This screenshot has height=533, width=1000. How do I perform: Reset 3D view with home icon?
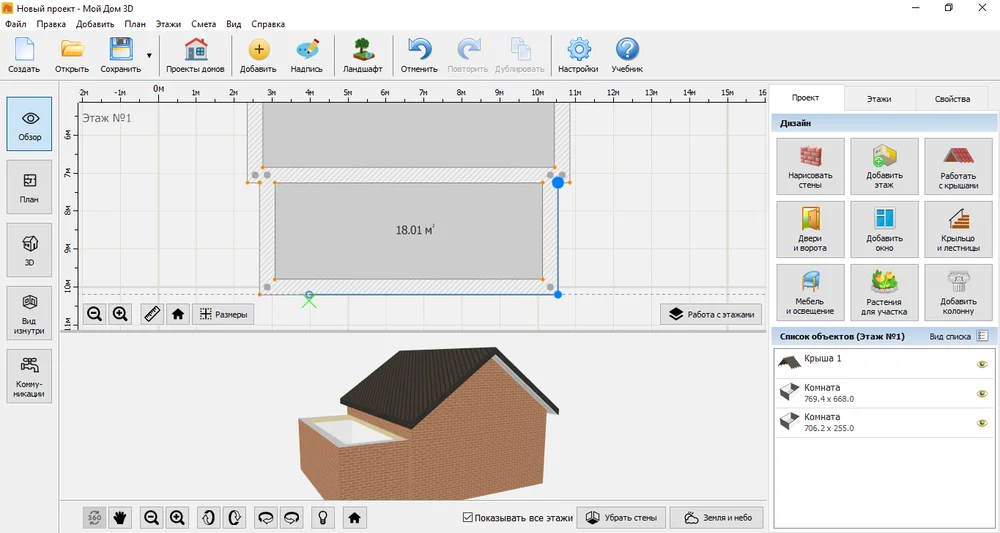point(355,518)
